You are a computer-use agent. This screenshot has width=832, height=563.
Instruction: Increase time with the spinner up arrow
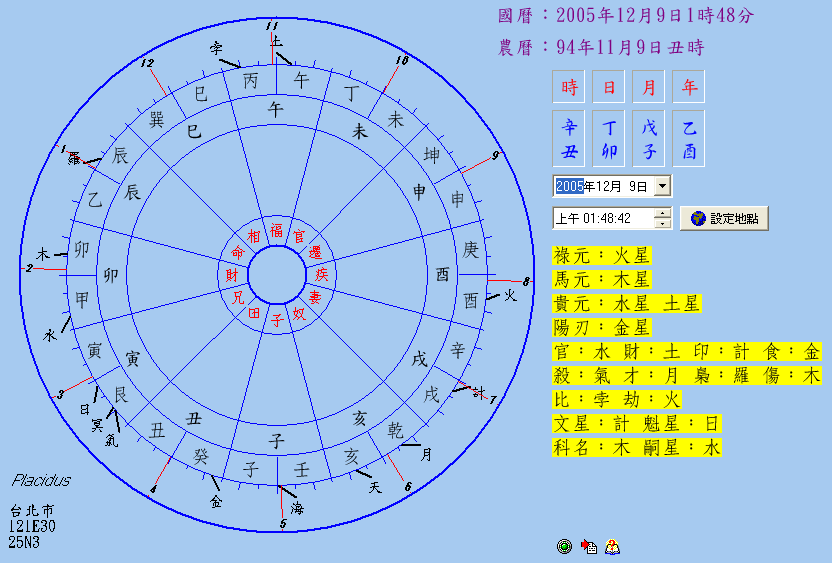point(662,213)
